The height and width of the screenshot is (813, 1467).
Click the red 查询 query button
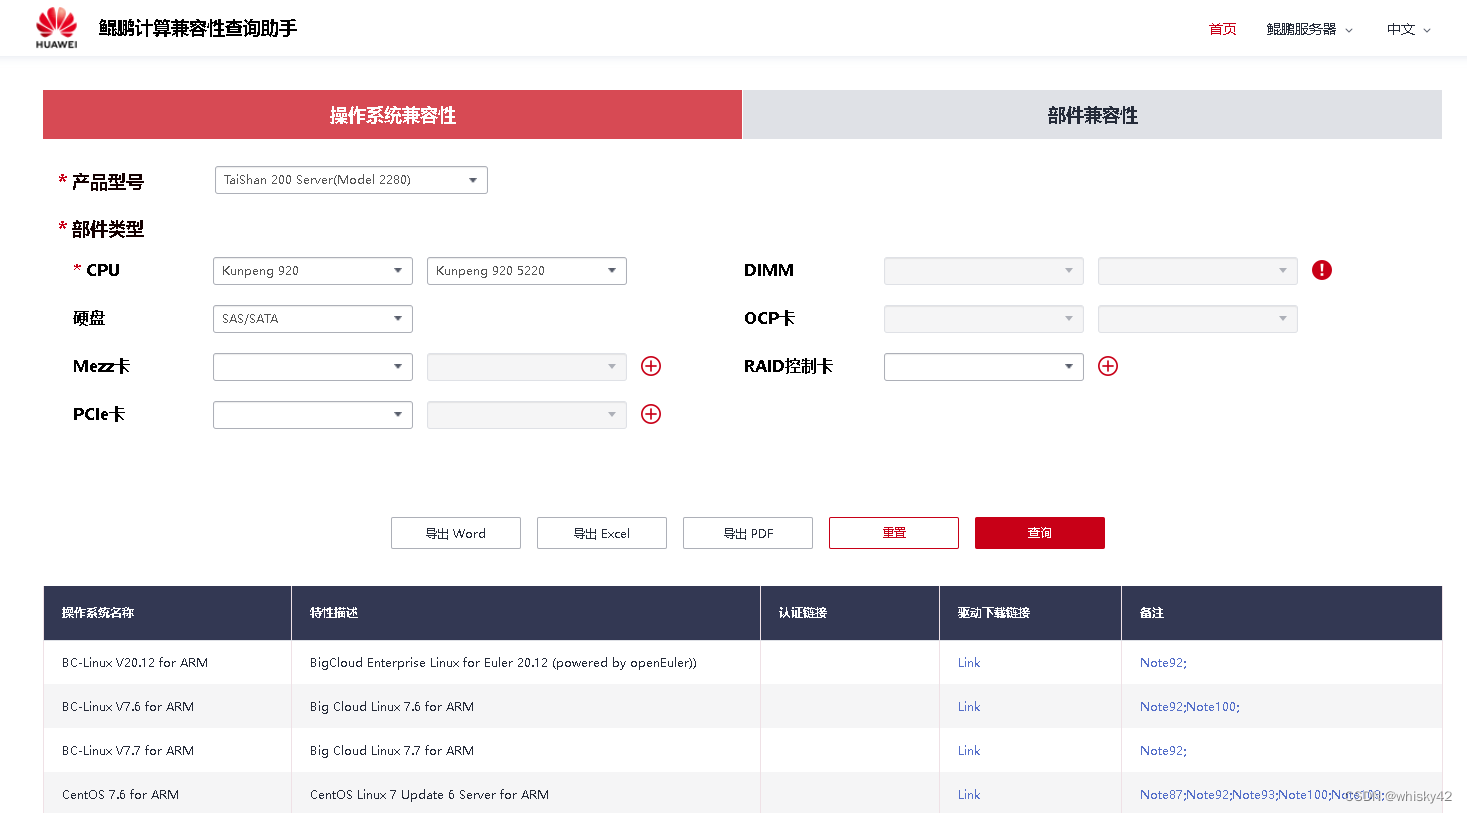[1040, 533]
